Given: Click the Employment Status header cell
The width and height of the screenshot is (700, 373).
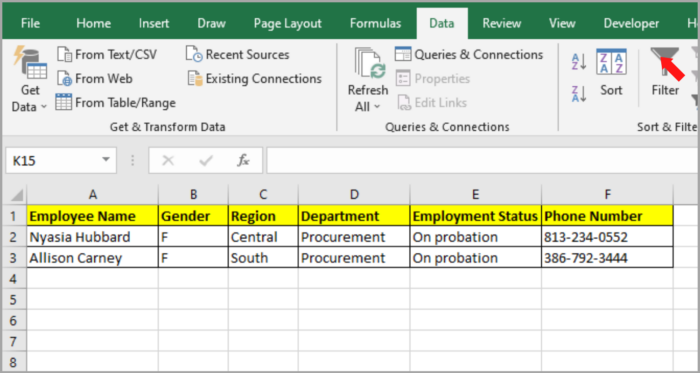Looking at the screenshot, I should click(475, 216).
